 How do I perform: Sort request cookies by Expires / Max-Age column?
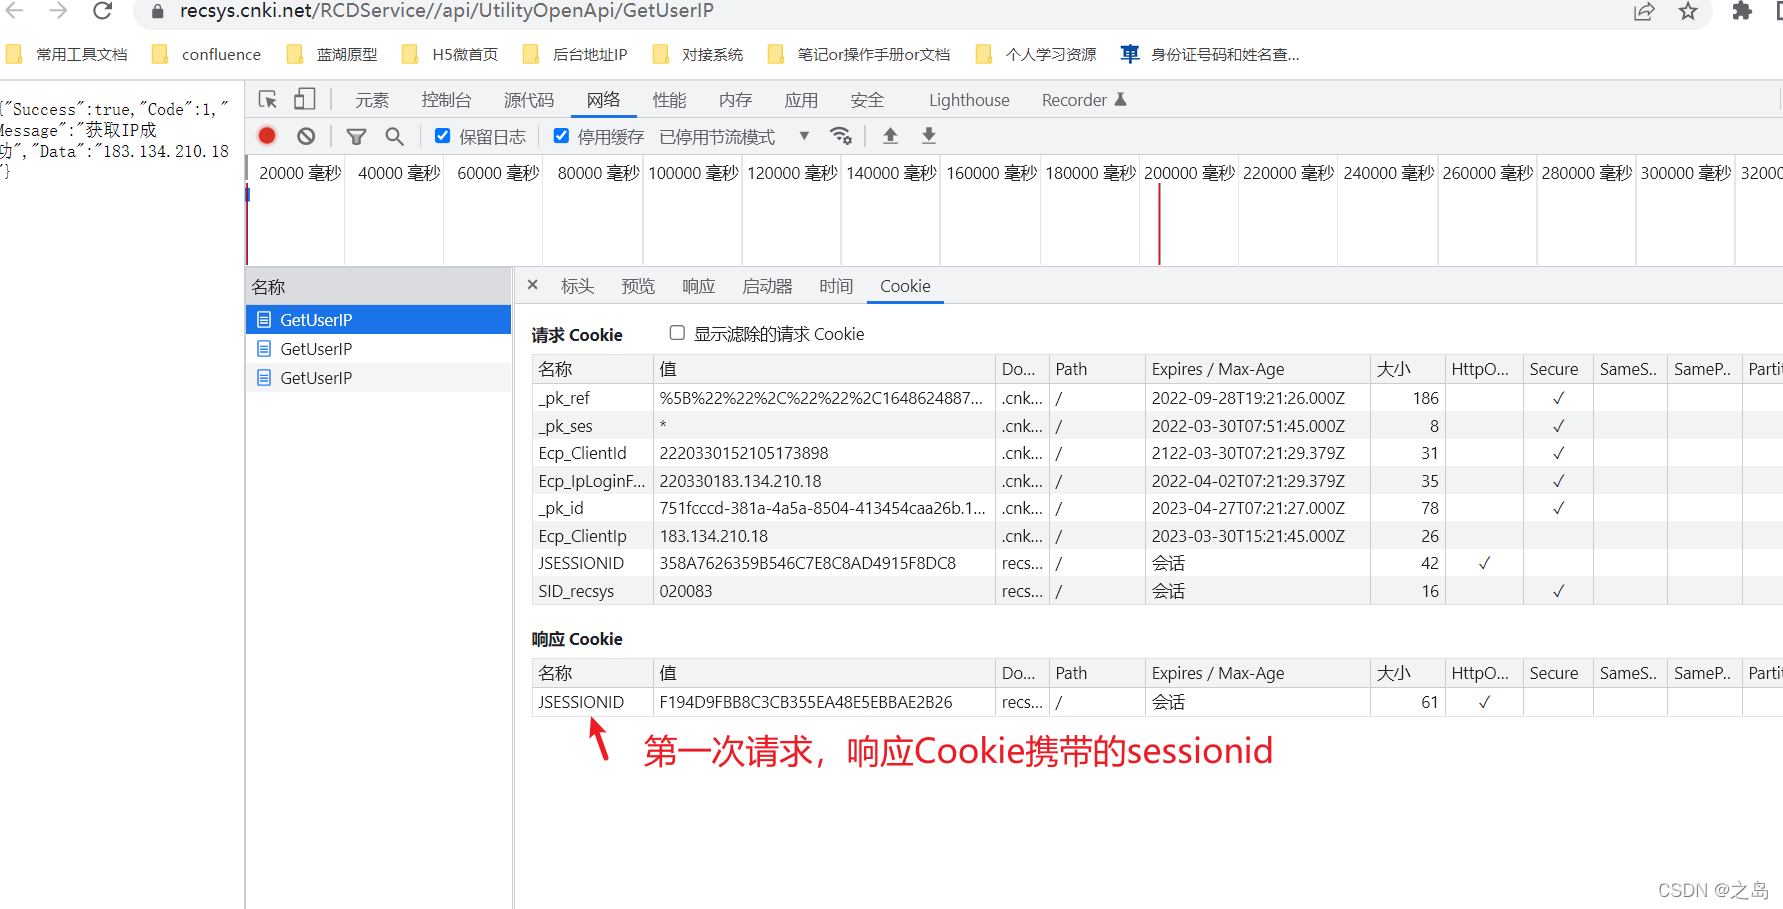tap(1256, 369)
